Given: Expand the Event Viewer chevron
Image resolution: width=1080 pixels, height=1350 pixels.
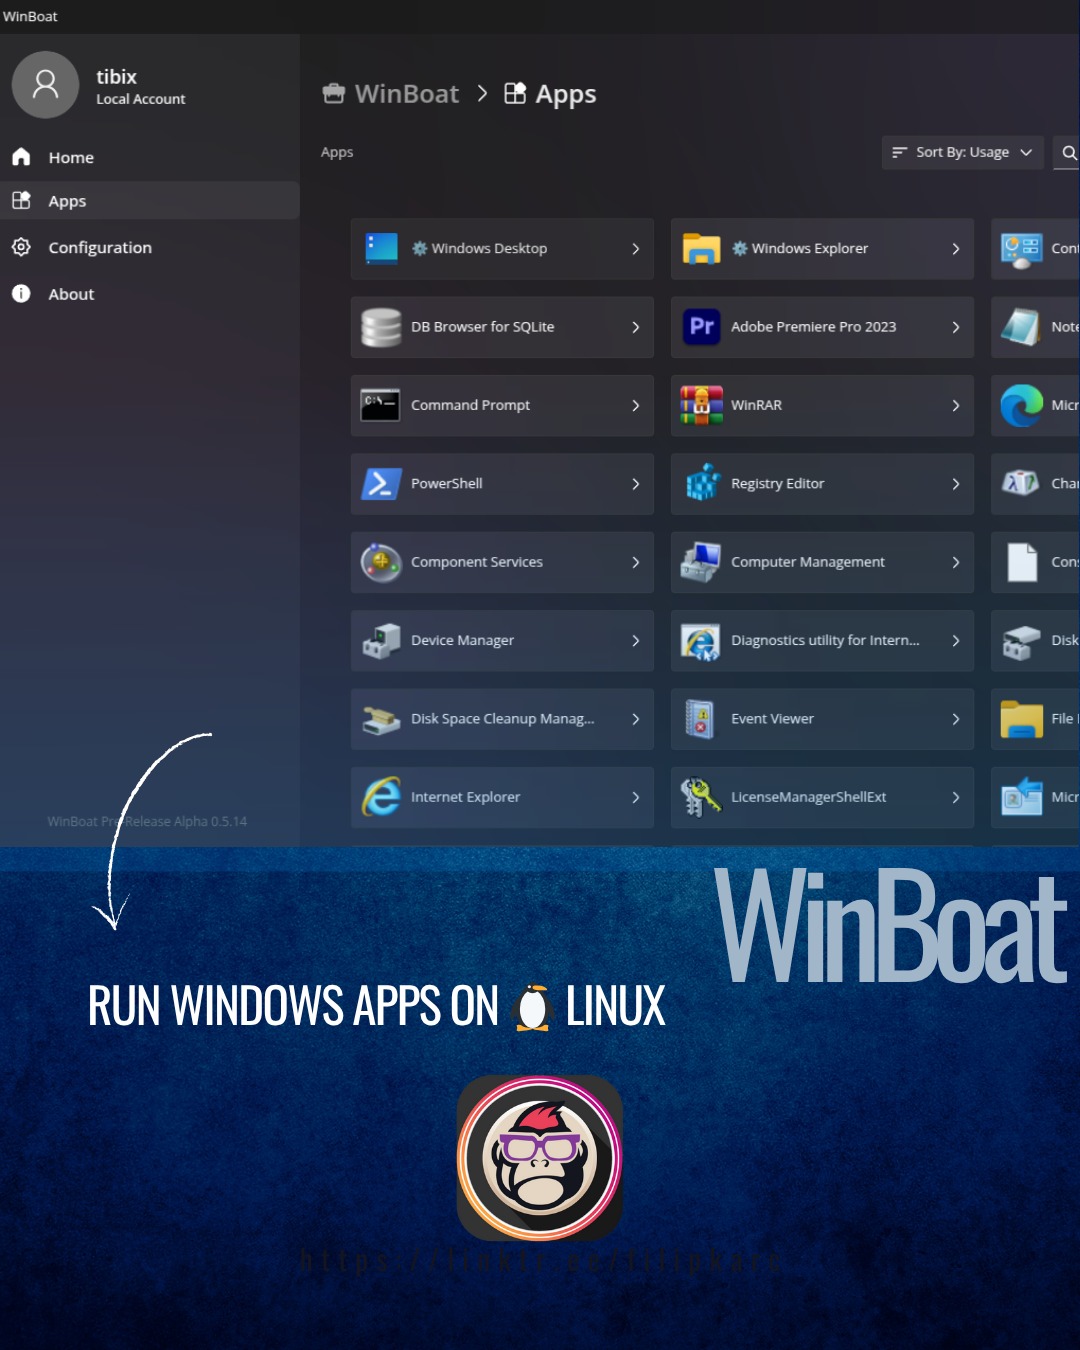Looking at the screenshot, I should 956,719.
